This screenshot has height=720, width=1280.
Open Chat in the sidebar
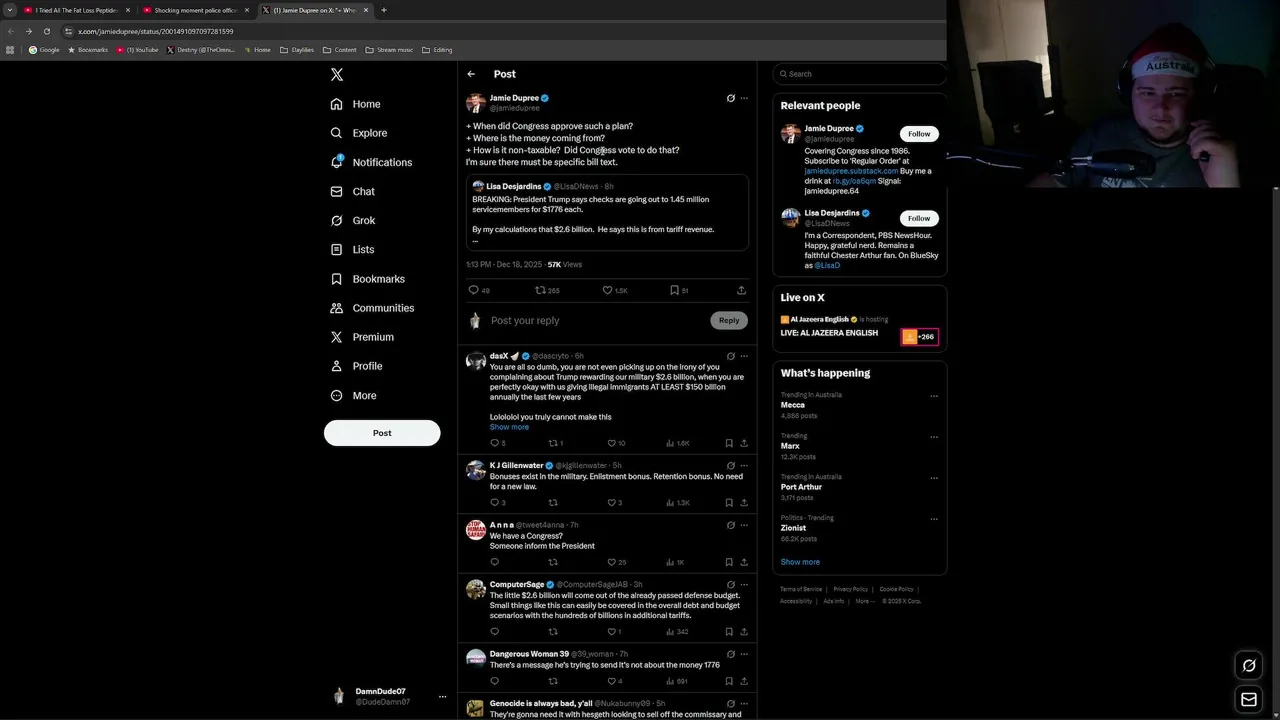[352, 191]
